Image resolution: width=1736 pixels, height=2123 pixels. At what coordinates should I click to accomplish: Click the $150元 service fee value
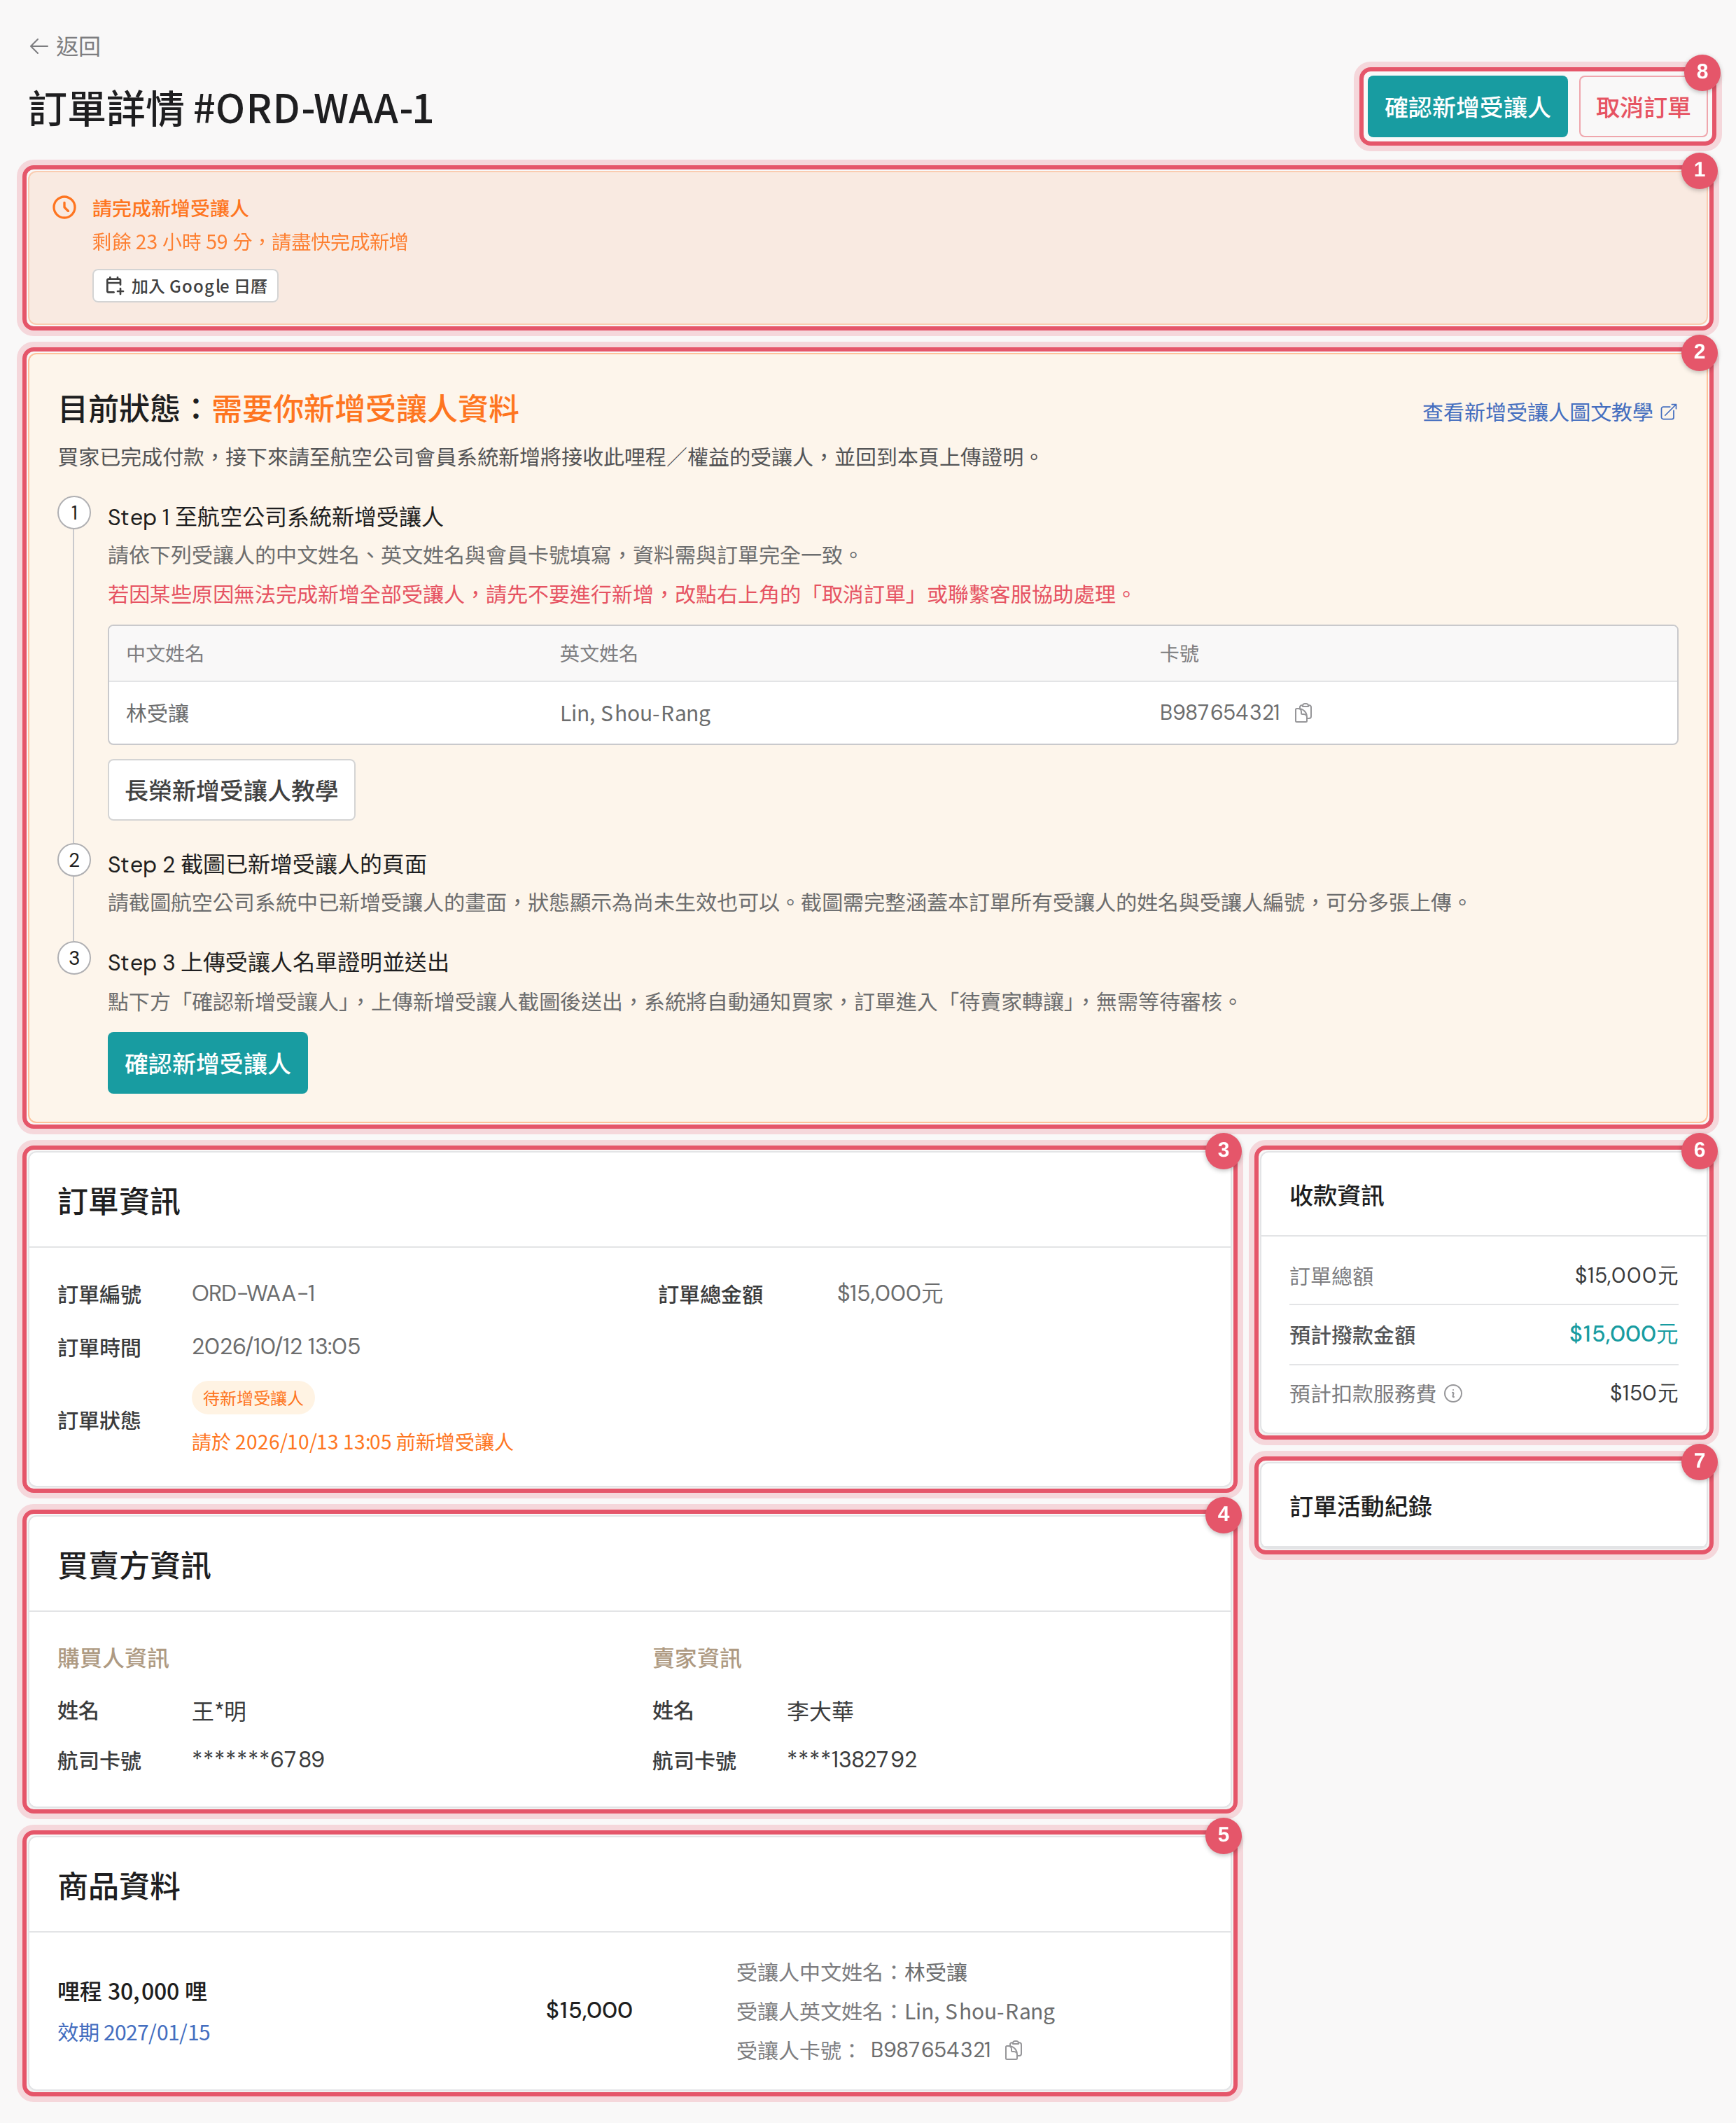pyautogui.click(x=1643, y=1393)
